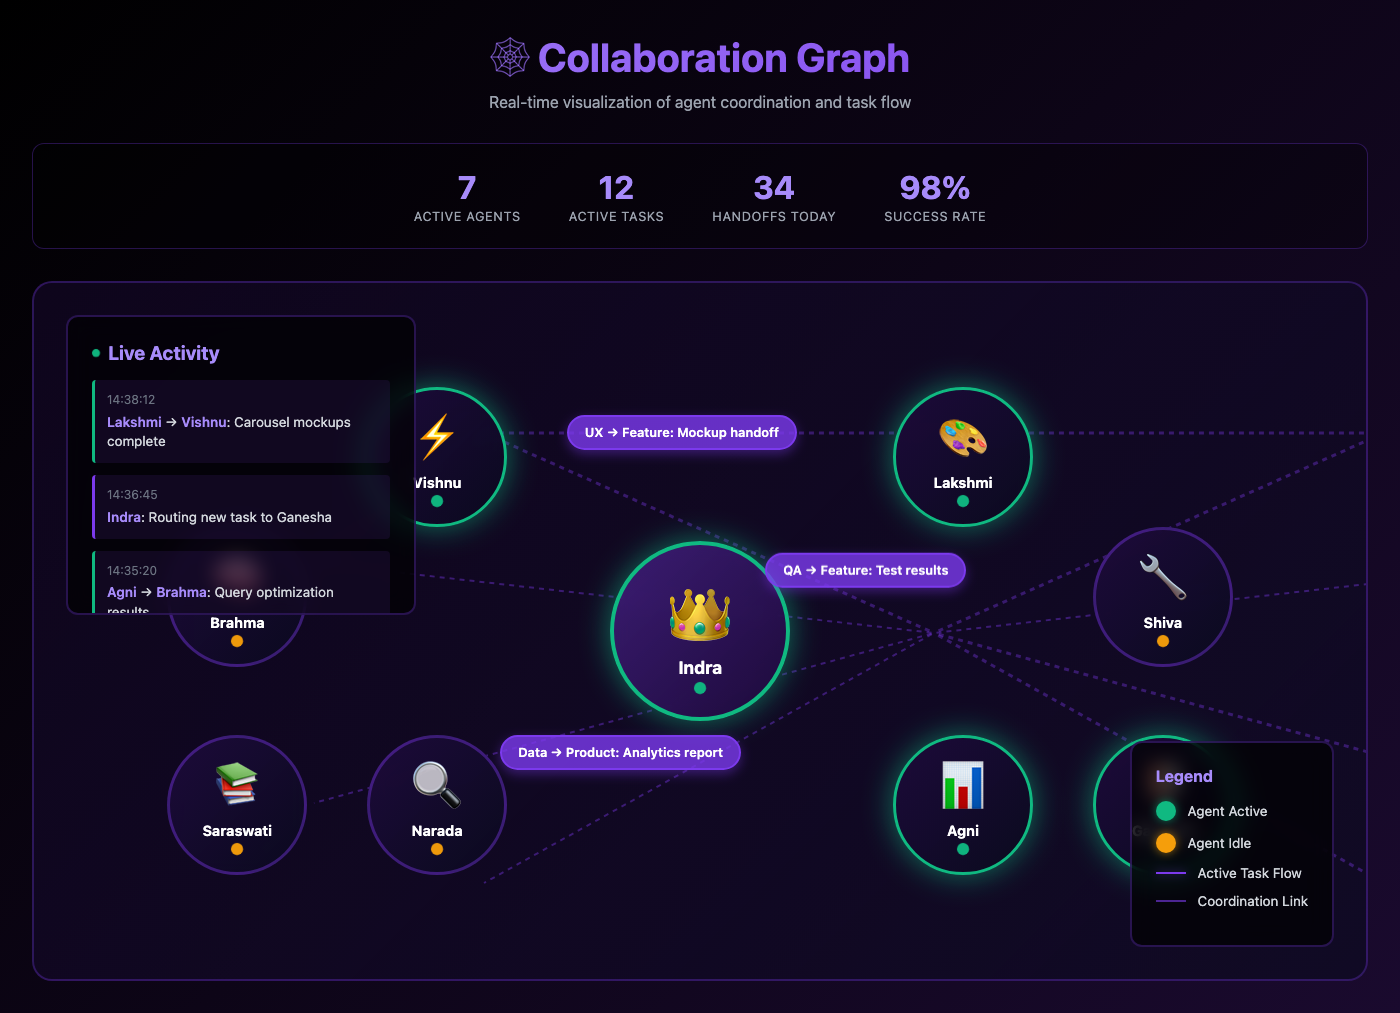Select the Agni bar chart agent icon

point(962,786)
